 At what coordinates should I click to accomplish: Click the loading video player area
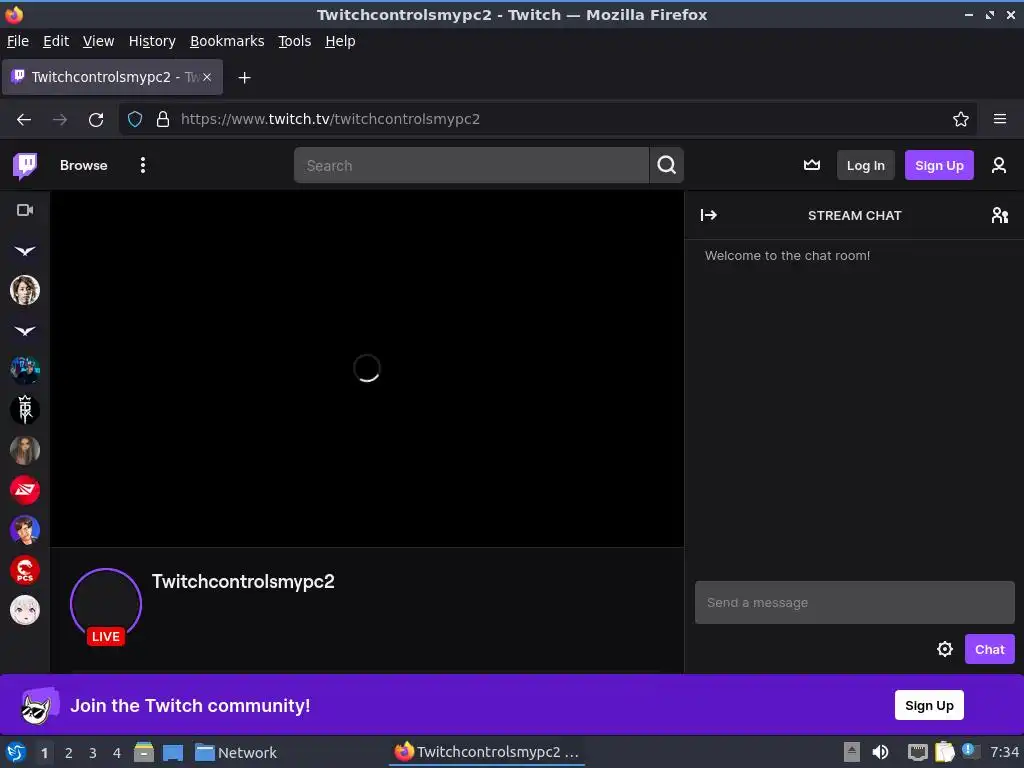(x=367, y=368)
